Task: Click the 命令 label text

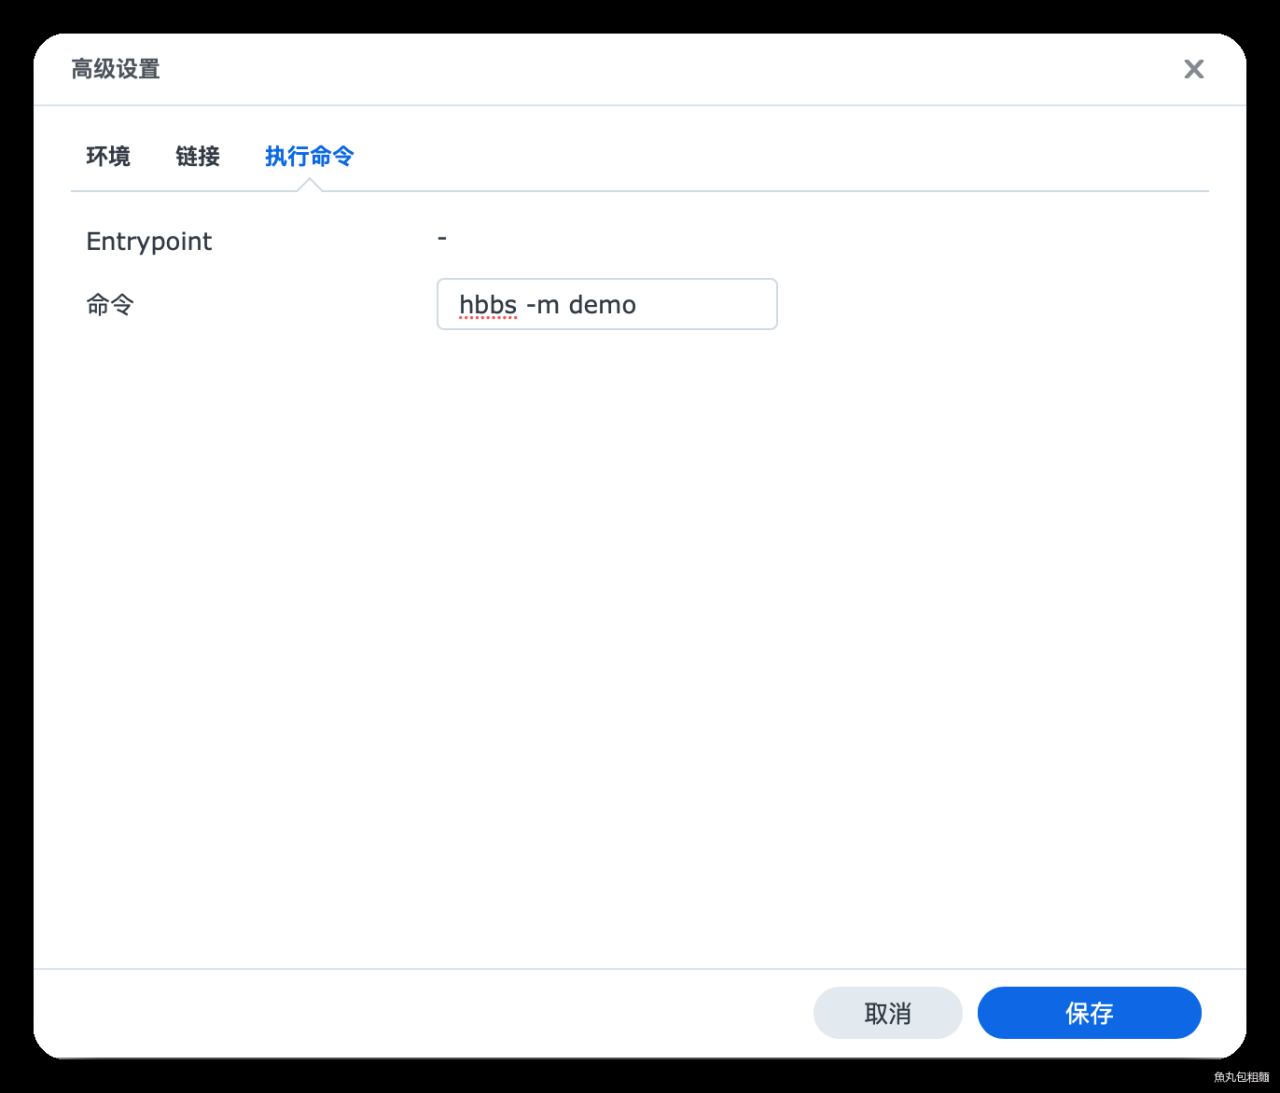Action: 110,304
